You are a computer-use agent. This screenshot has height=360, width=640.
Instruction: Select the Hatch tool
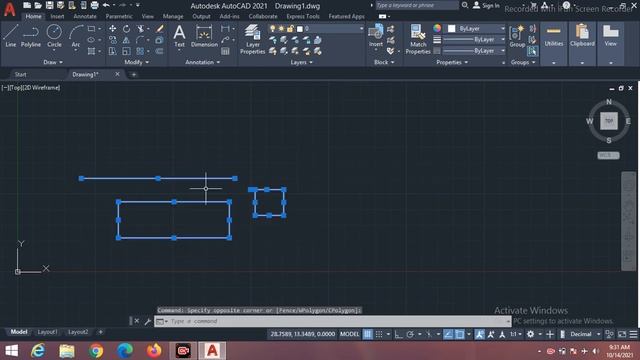click(x=91, y=51)
